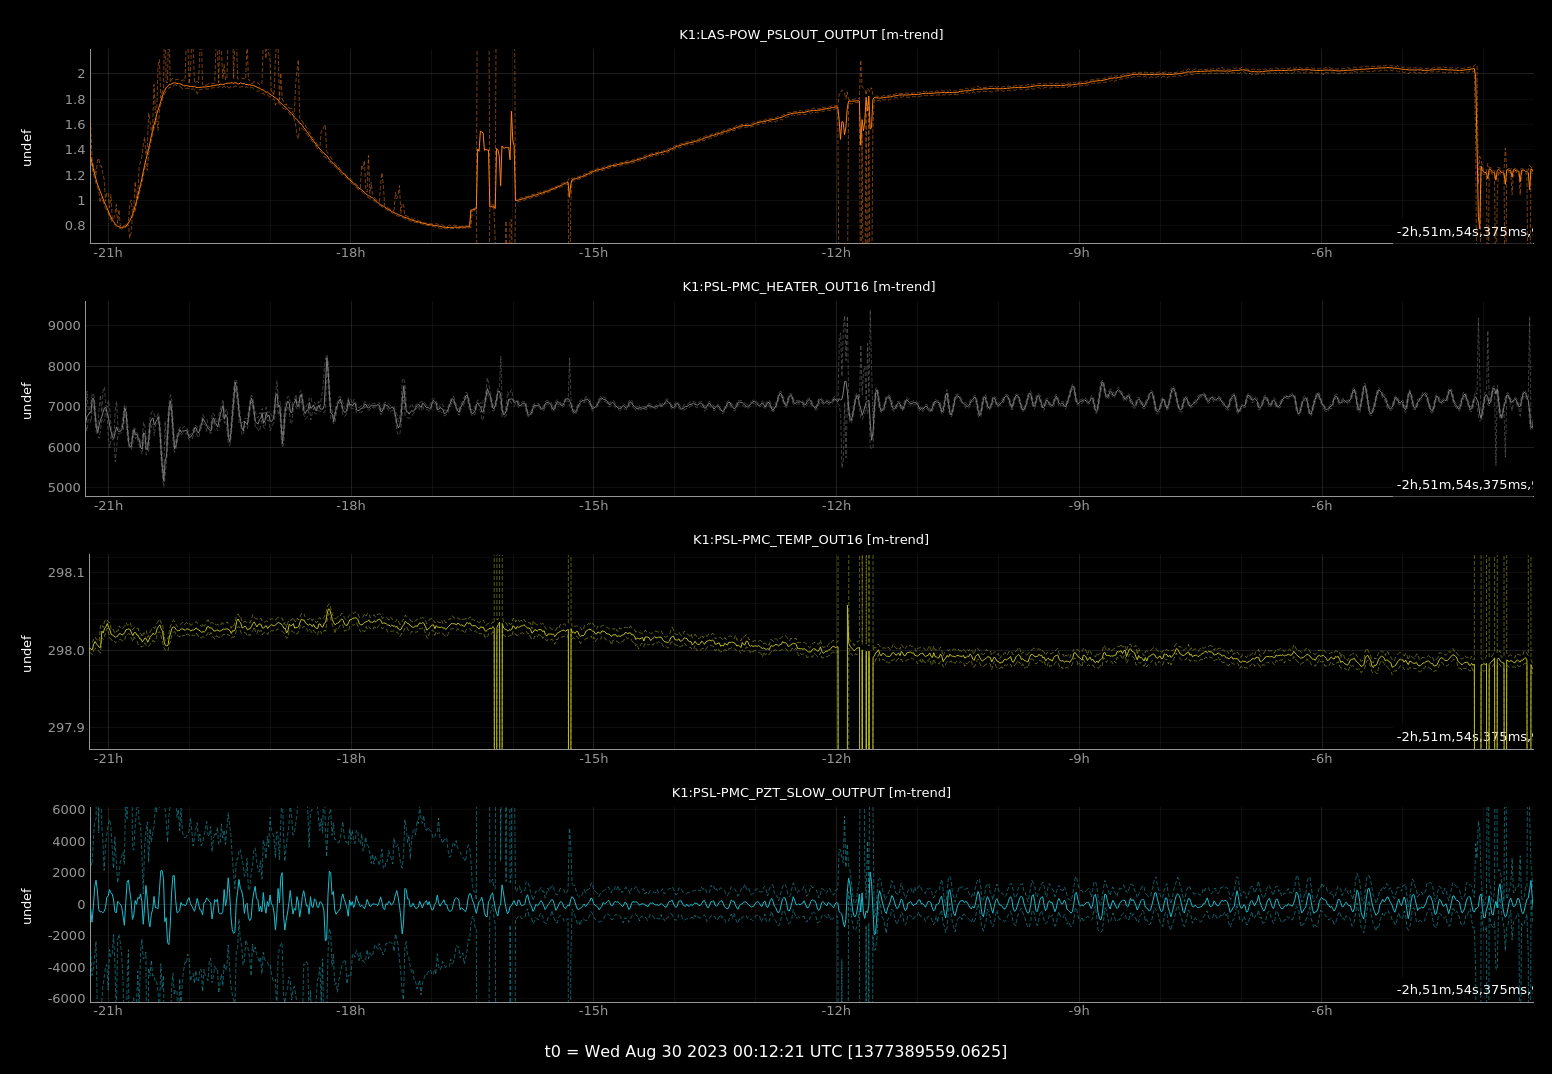The width and height of the screenshot is (1552, 1074).
Task: Select the 297.9 y-axis tick label
Action: point(67,728)
